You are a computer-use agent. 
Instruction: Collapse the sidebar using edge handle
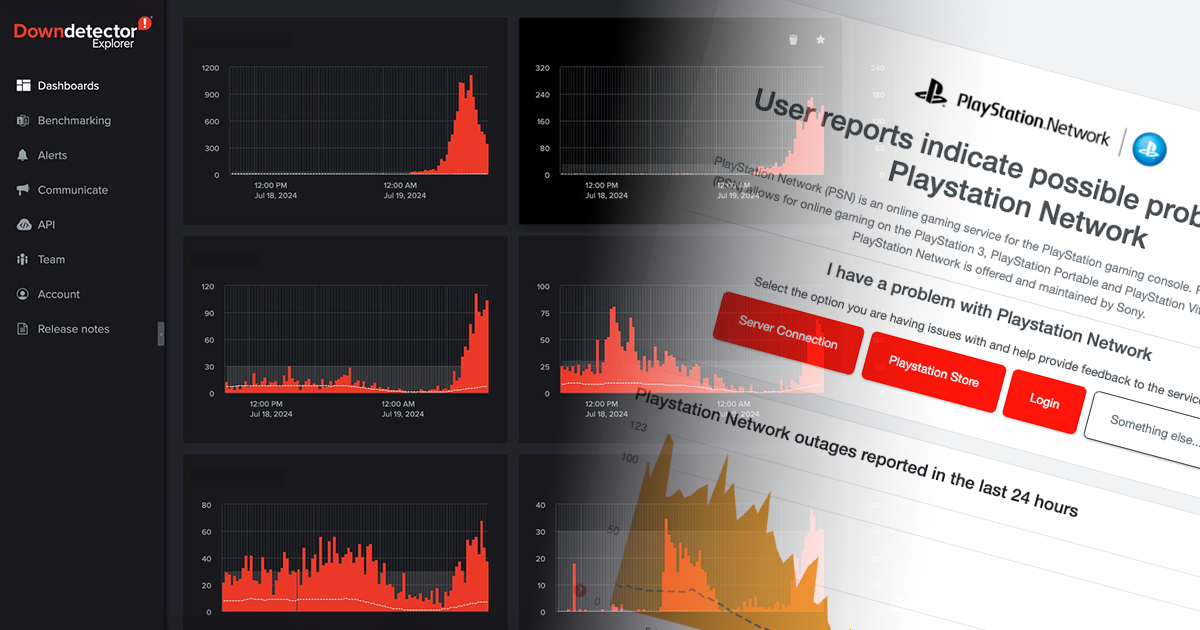160,334
